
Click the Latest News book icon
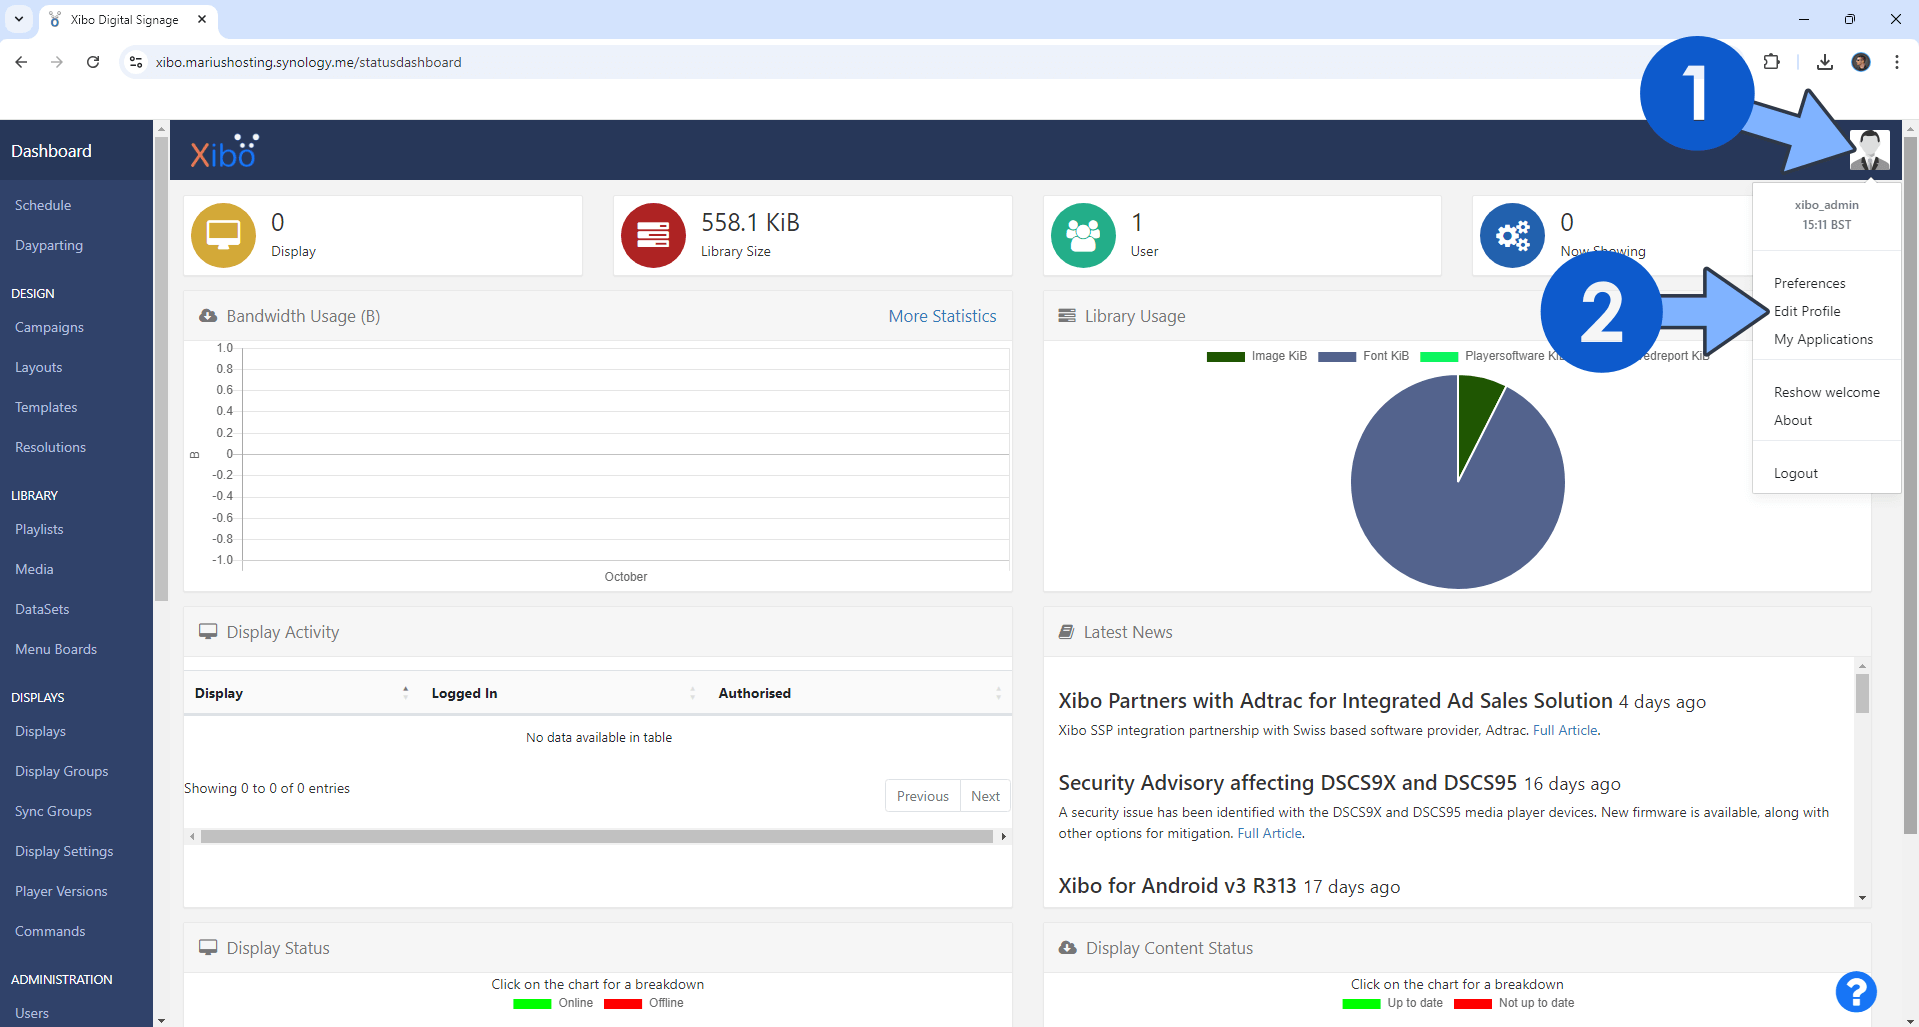click(x=1066, y=632)
